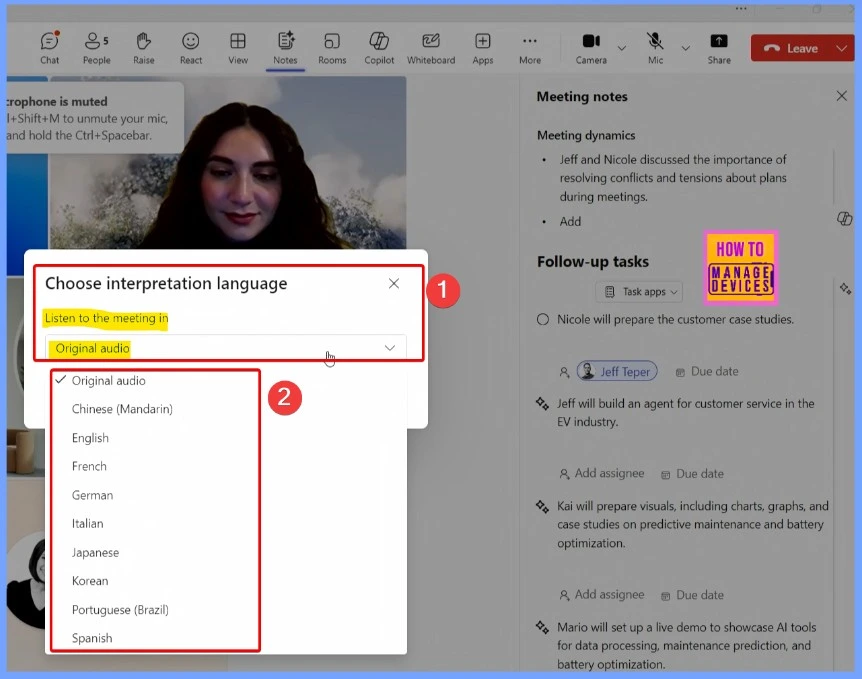
Task: Click Copilot icon beside Meeting dynamics notes
Action: 844,218
